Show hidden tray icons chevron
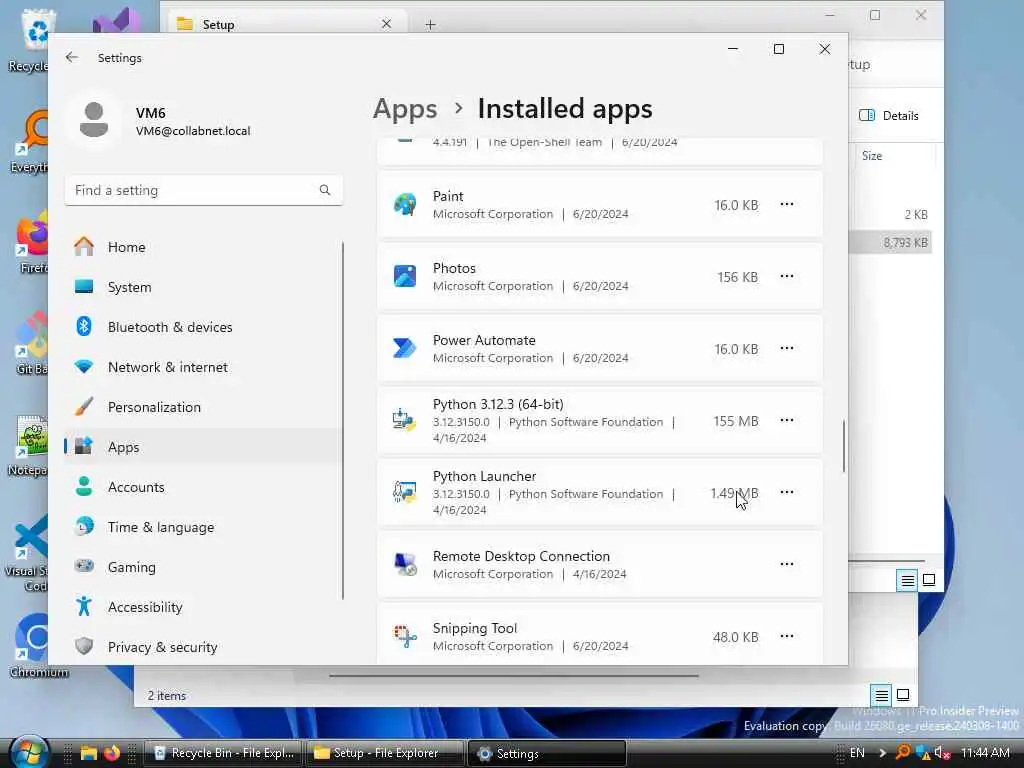The image size is (1024, 768). pos(882,753)
